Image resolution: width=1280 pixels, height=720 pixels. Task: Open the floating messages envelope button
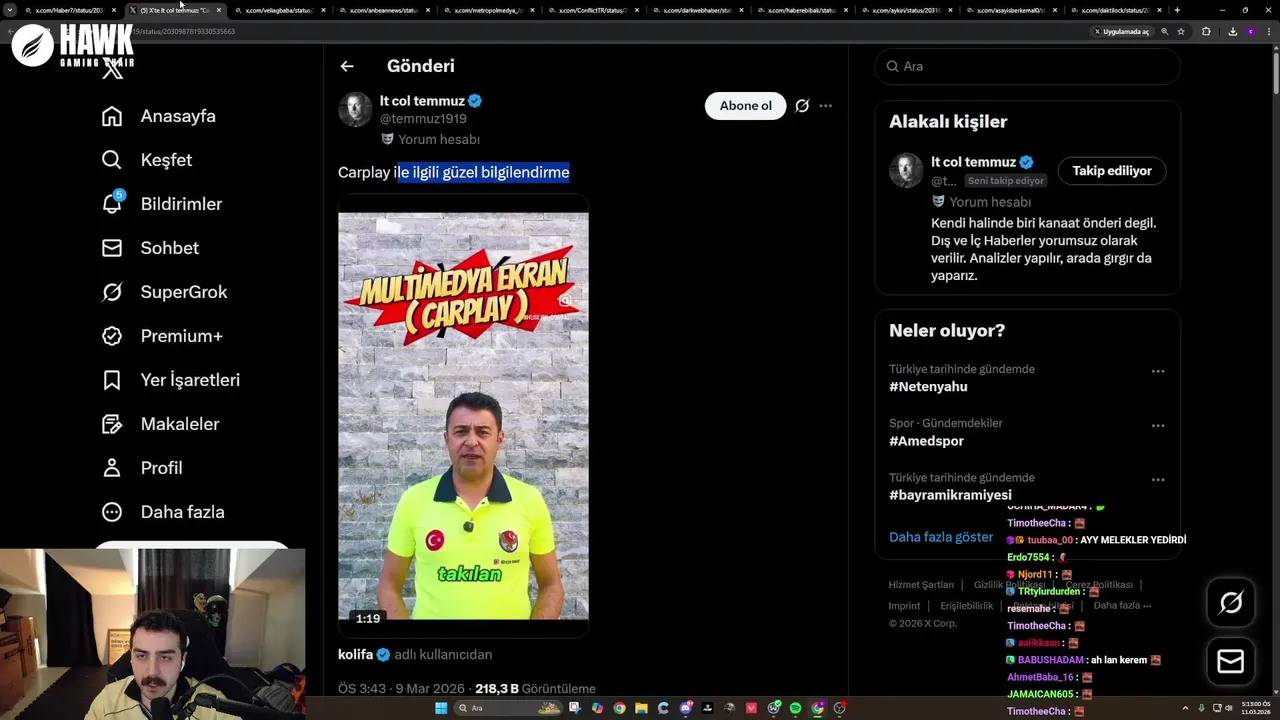[1231, 661]
